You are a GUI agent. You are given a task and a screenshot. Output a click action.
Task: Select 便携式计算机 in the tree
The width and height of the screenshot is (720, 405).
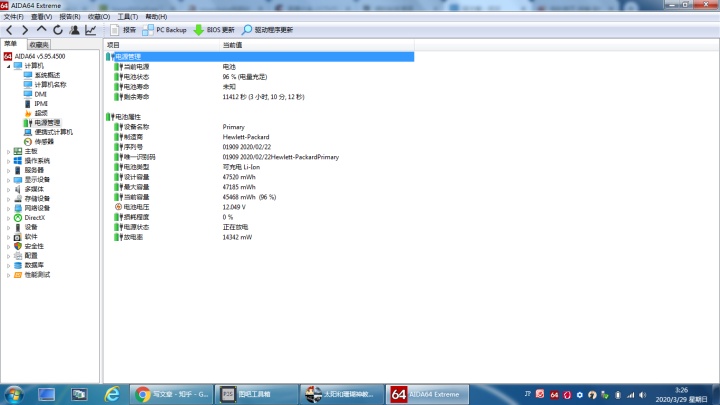[x=54, y=132]
